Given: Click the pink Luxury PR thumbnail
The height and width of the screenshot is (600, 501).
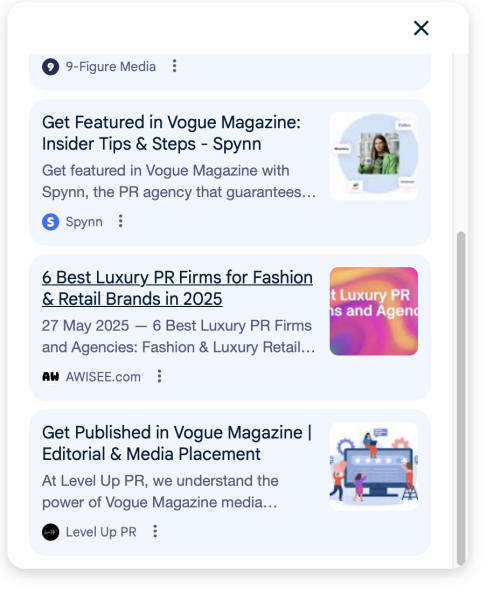Looking at the screenshot, I should tap(374, 311).
